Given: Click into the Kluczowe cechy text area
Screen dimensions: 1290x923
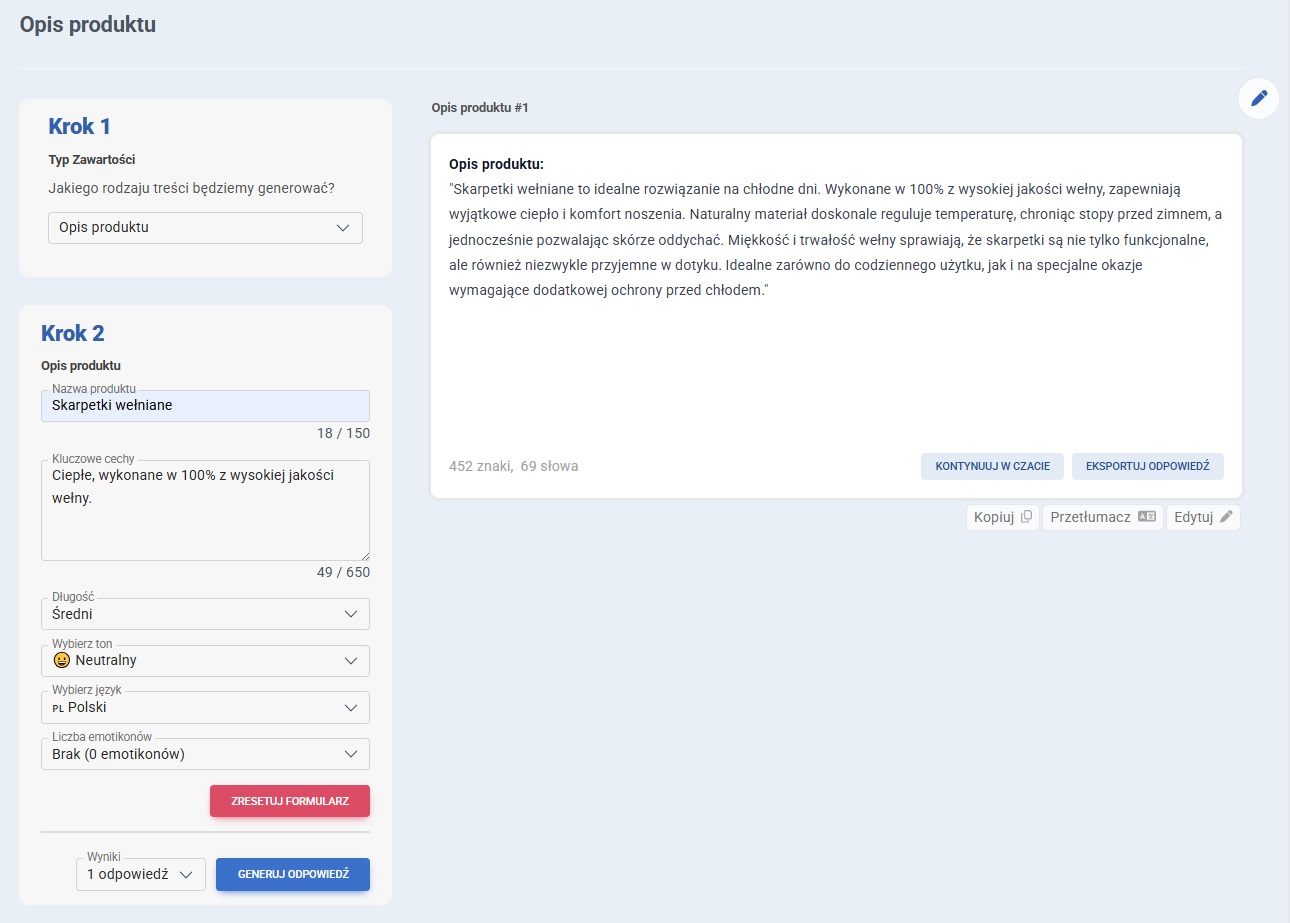Looking at the screenshot, I should pyautogui.click(x=205, y=520).
